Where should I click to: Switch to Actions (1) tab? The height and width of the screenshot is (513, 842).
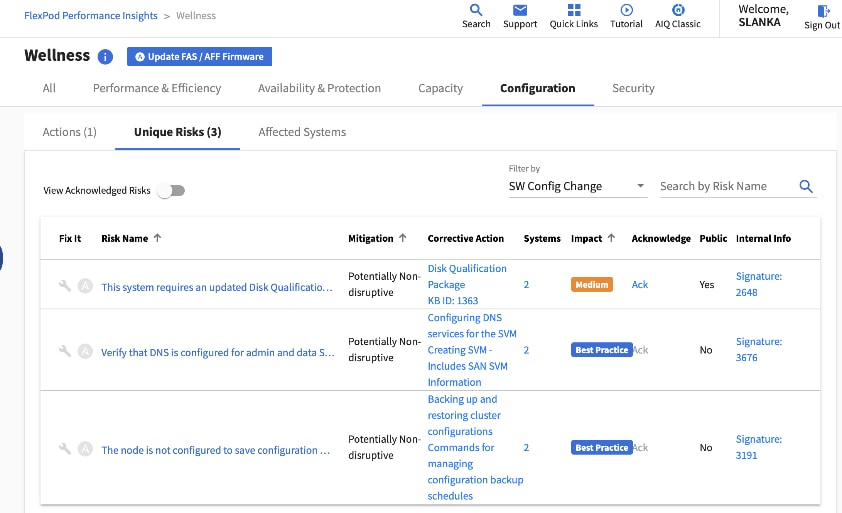click(x=69, y=132)
